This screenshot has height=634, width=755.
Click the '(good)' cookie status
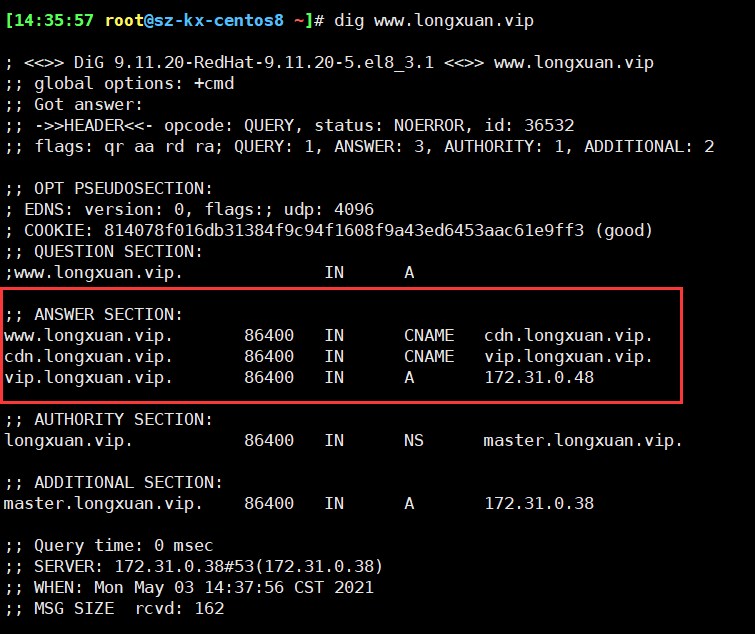click(x=624, y=231)
